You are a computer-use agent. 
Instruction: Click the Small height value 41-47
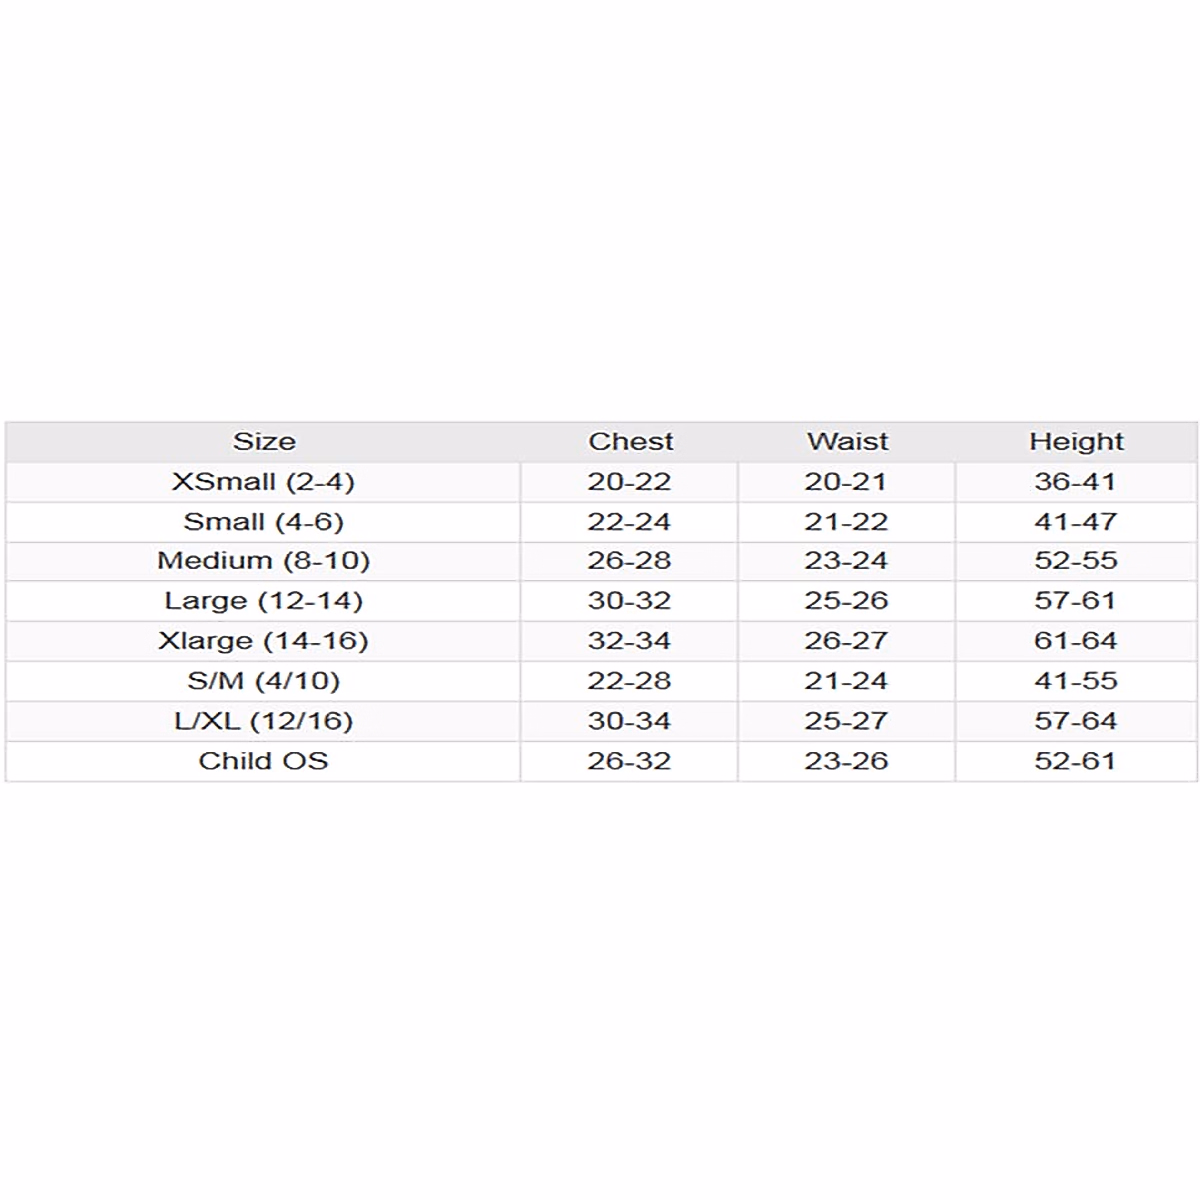coord(1075,521)
